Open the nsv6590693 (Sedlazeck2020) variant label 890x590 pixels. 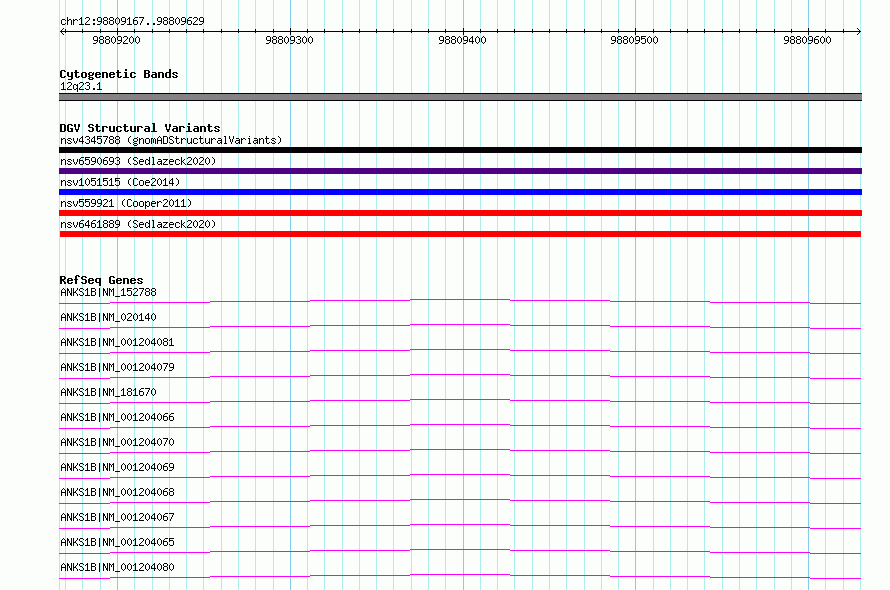[138, 161]
